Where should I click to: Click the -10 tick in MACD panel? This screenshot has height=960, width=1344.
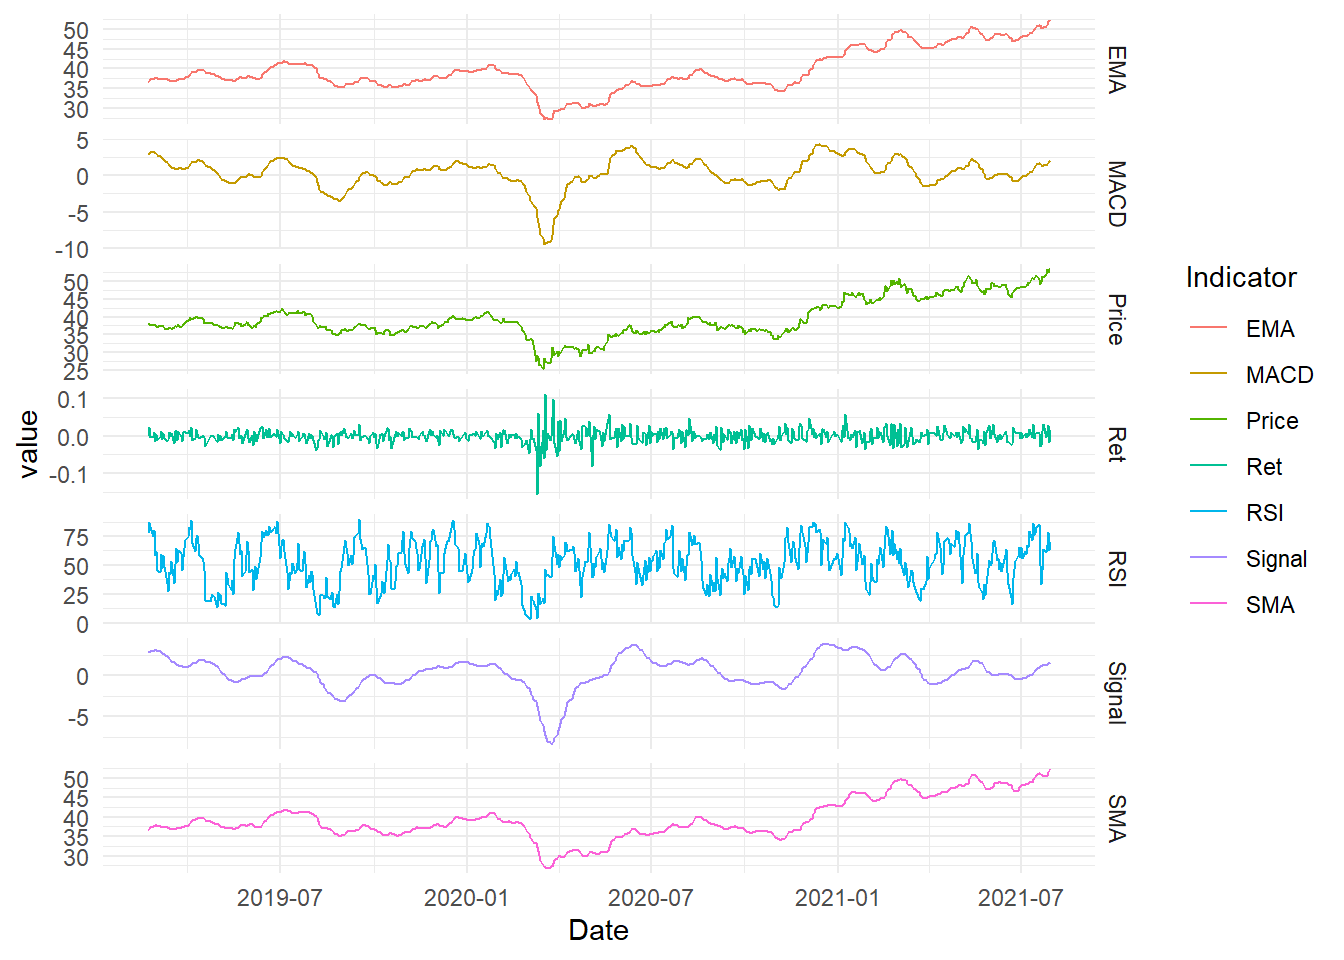click(x=71, y=249)
